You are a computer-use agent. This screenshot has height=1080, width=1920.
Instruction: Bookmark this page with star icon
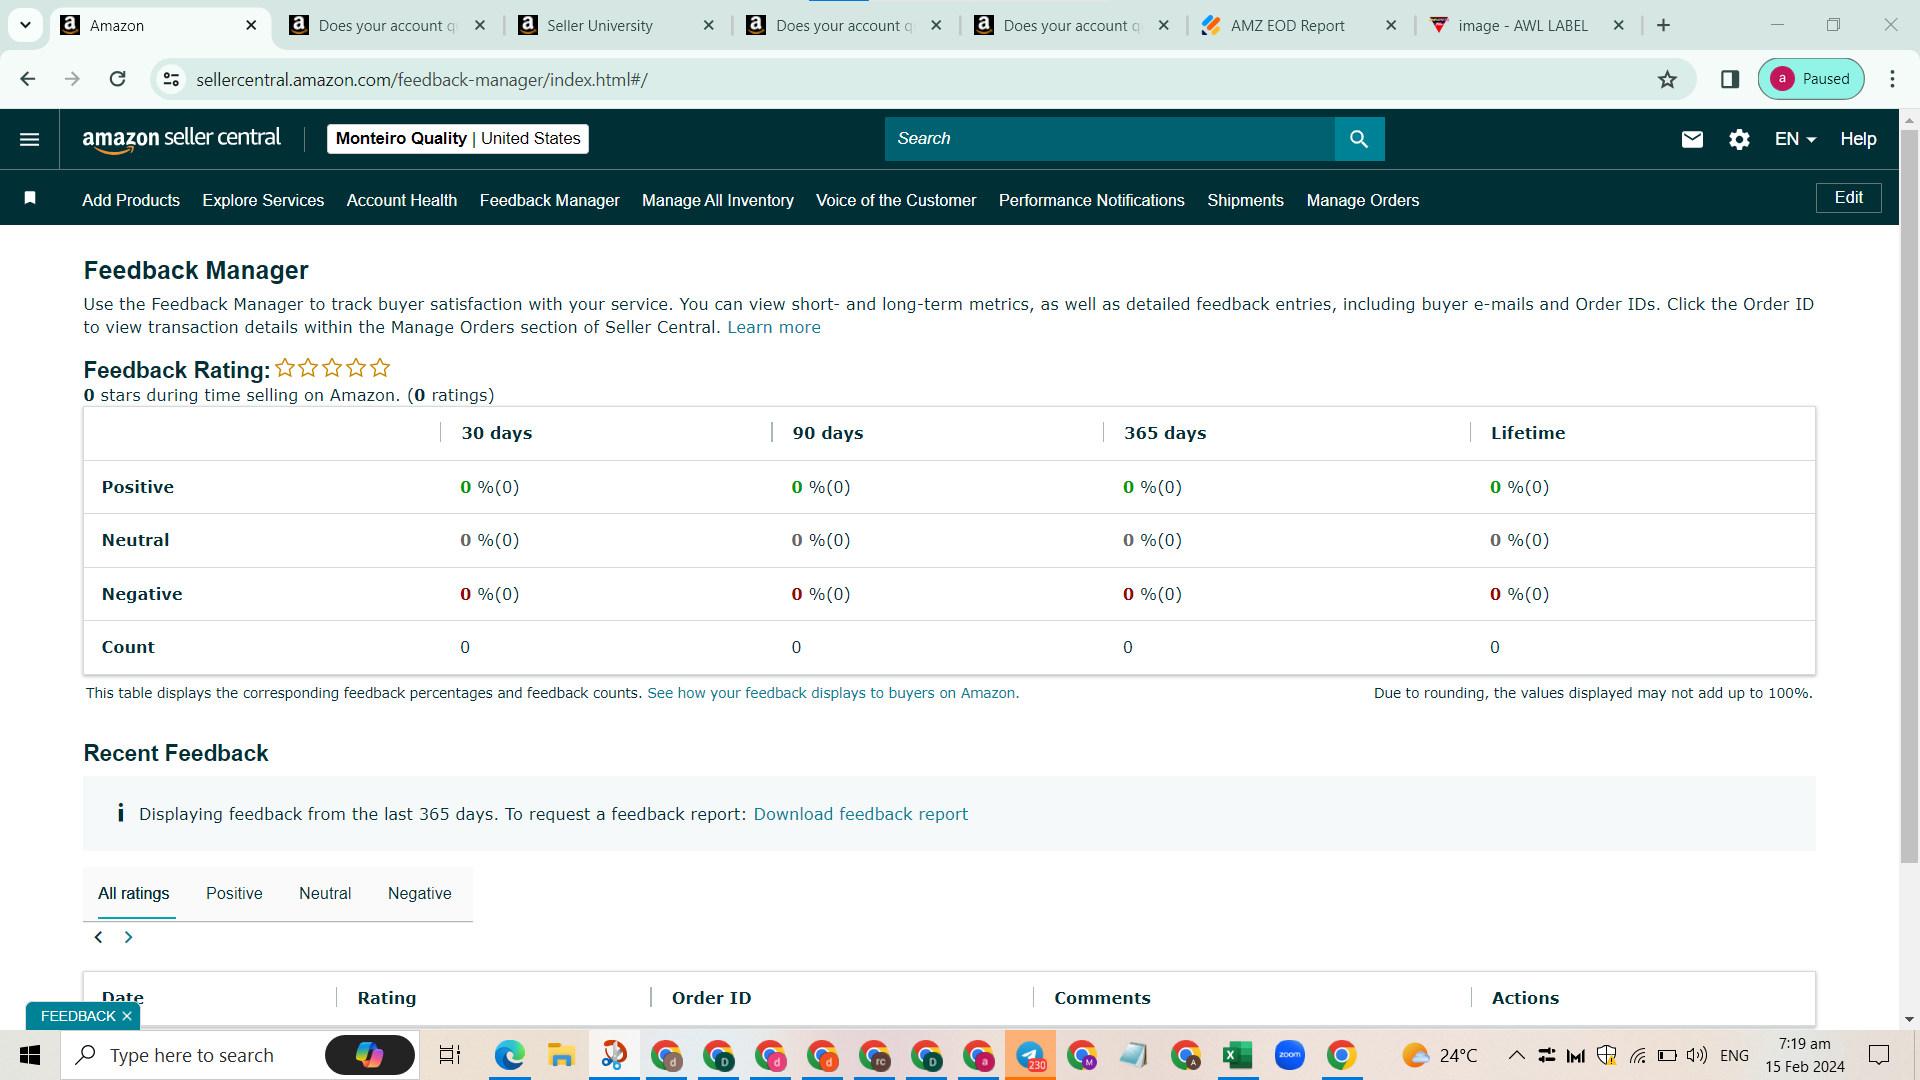[x=1667, y=80]
